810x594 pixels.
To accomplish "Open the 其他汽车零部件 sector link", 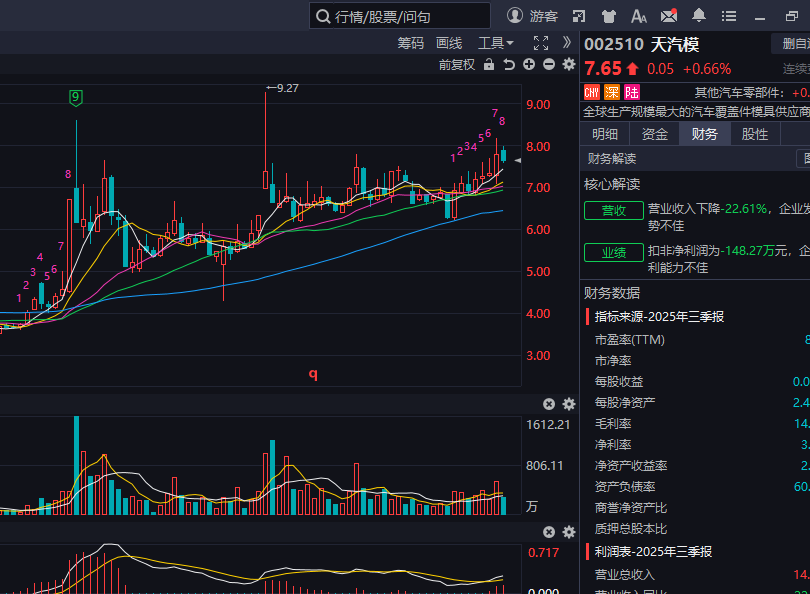I will (x=739, y=93).
